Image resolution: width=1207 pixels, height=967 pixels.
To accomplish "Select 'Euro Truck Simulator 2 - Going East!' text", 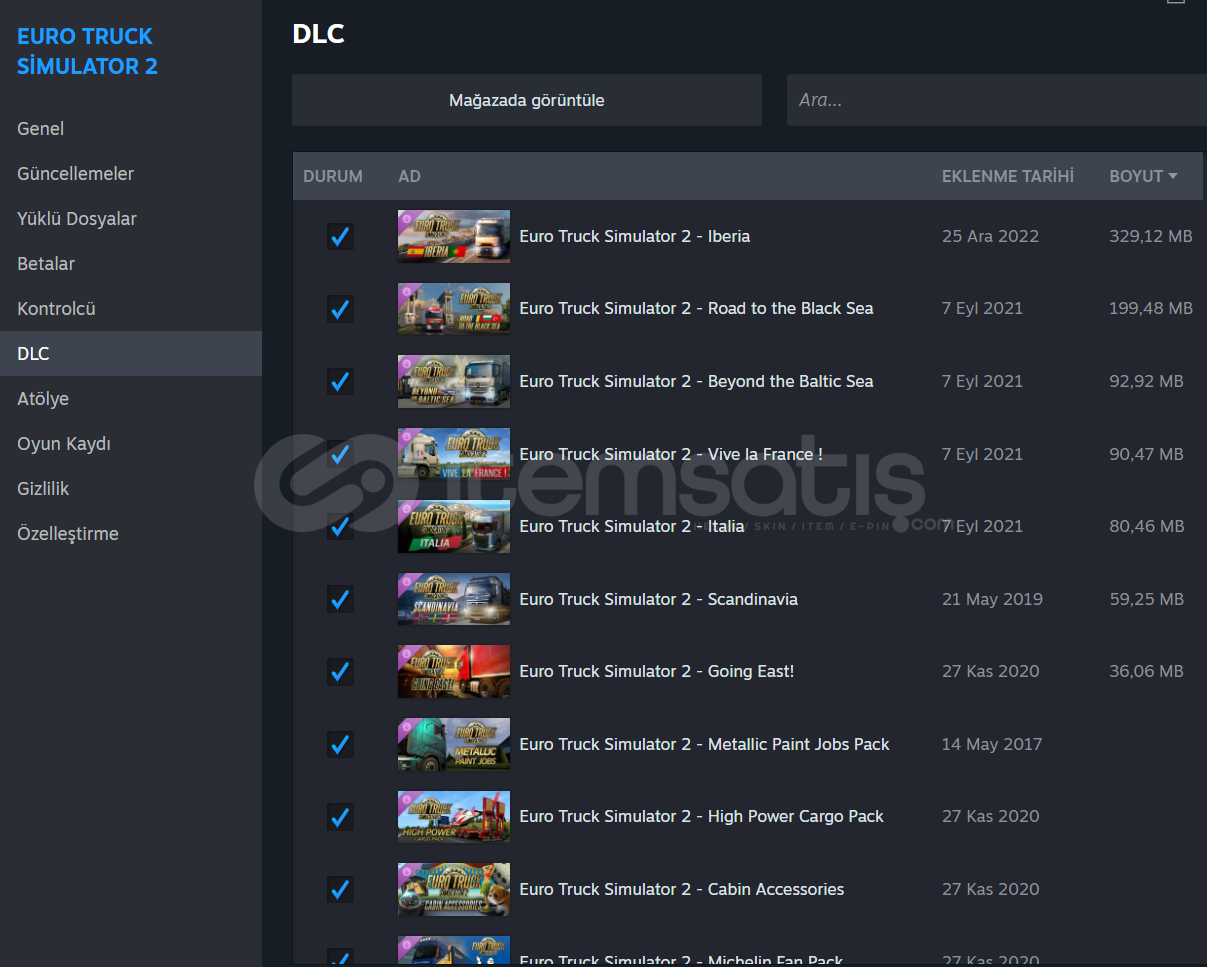I will point(657,672).
